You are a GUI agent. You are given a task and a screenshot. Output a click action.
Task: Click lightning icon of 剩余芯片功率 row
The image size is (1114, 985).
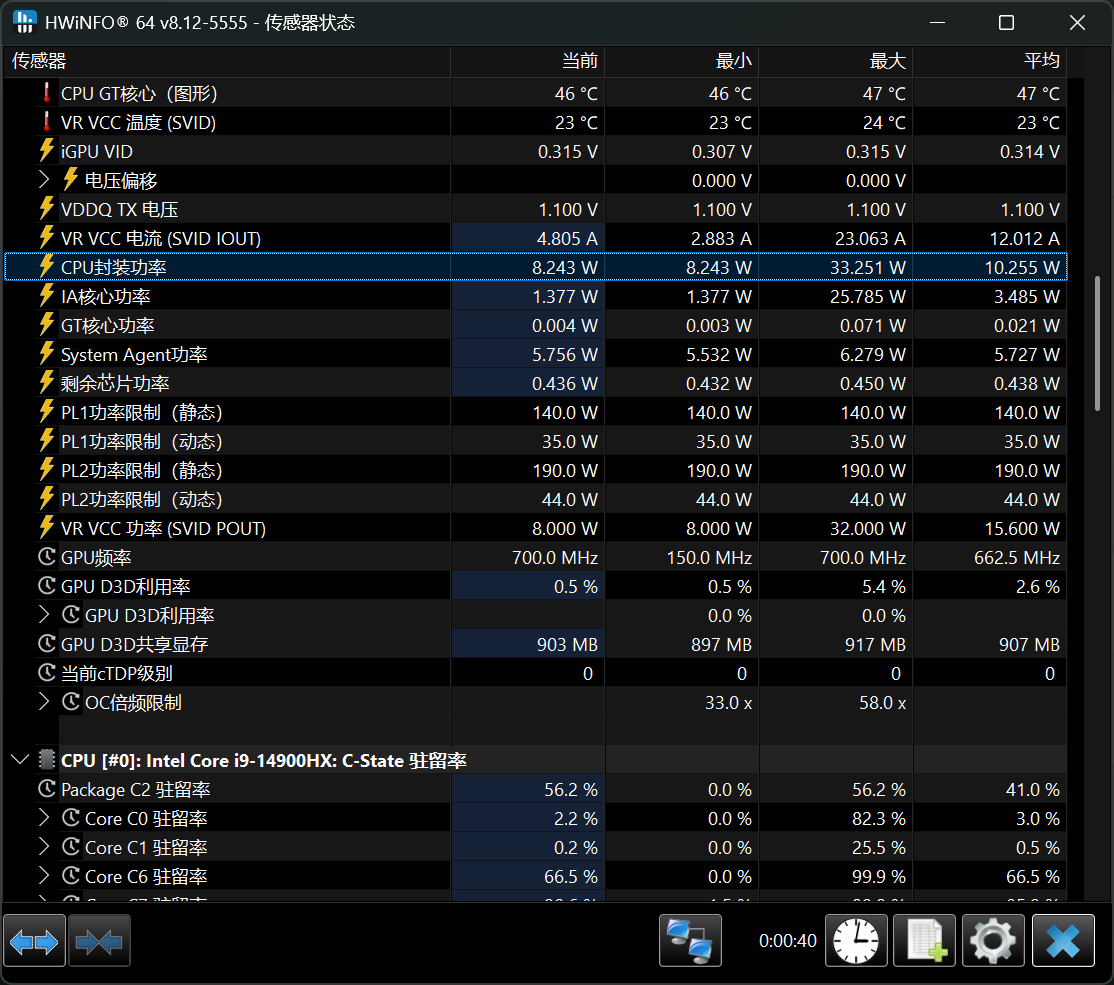click(x=46, y=383)
